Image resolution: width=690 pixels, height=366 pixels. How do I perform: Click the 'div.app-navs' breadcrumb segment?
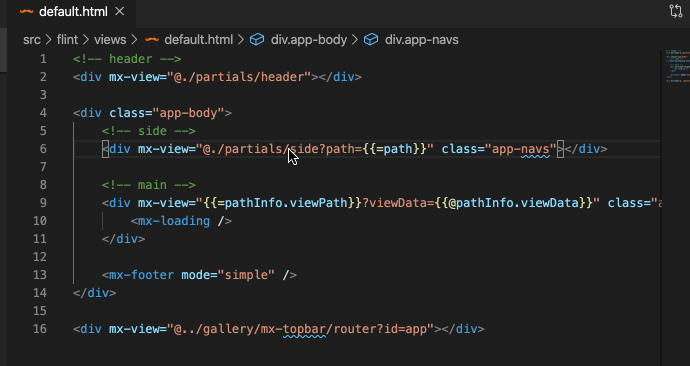422,40
